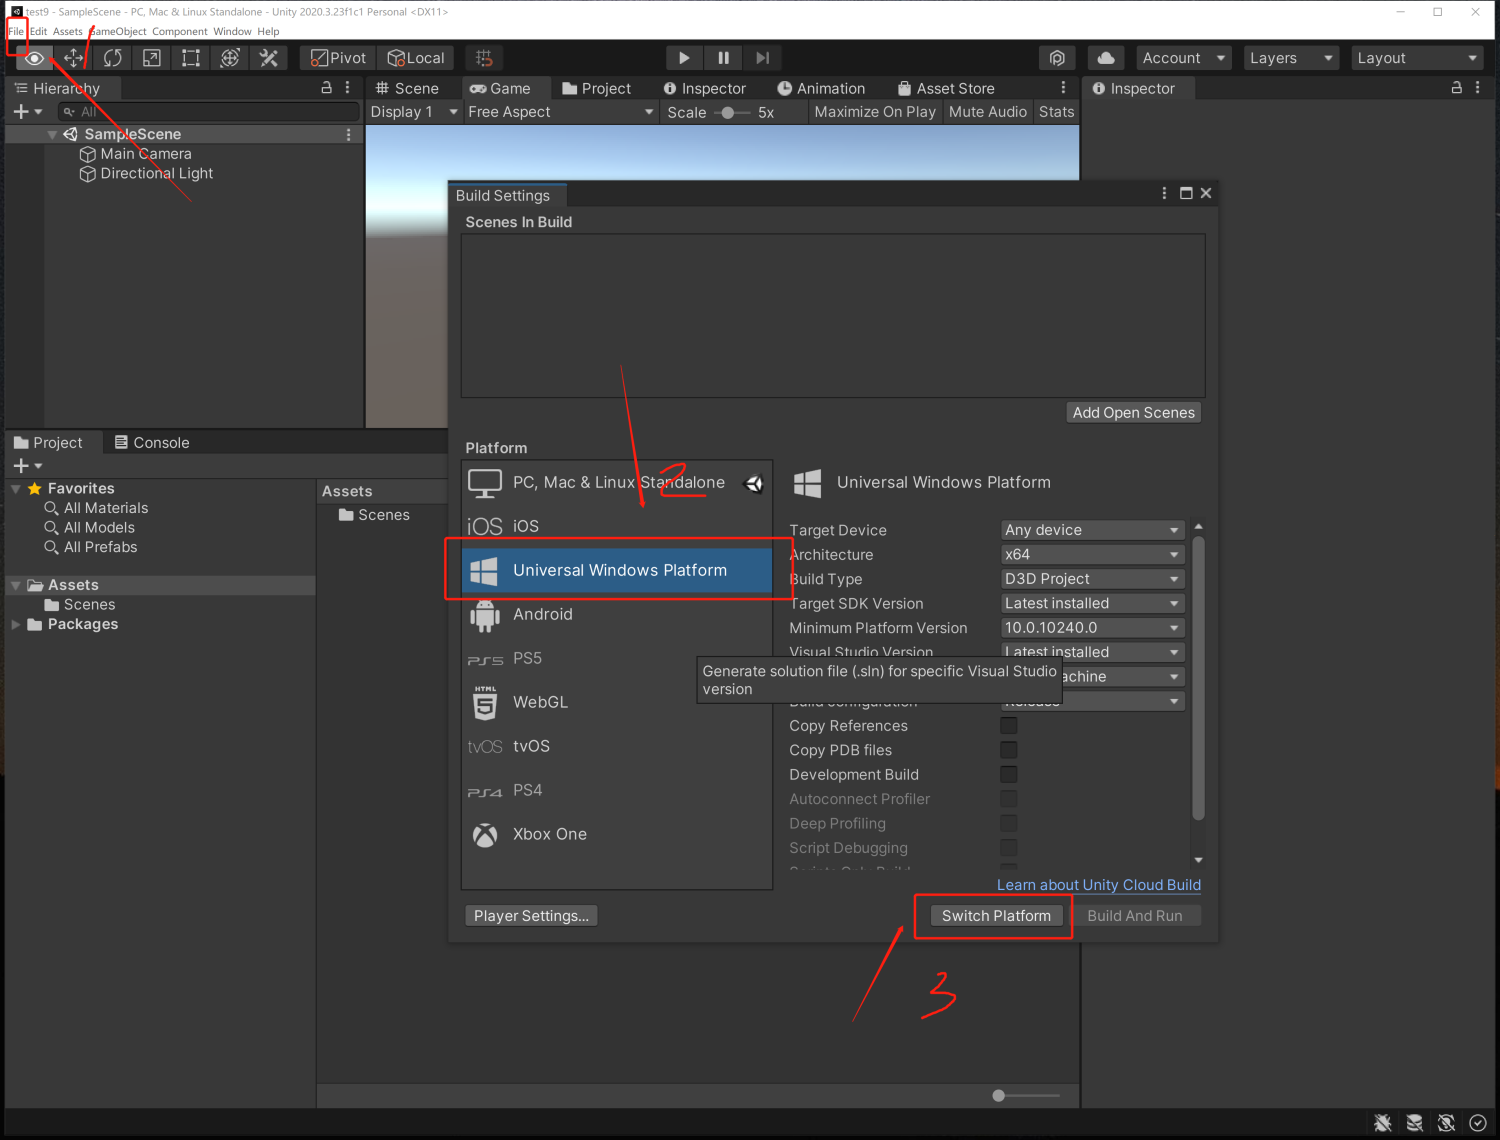Lock the right-hand Inspector panel
Screen dimensions: 1500x1140
(1457, 88)
